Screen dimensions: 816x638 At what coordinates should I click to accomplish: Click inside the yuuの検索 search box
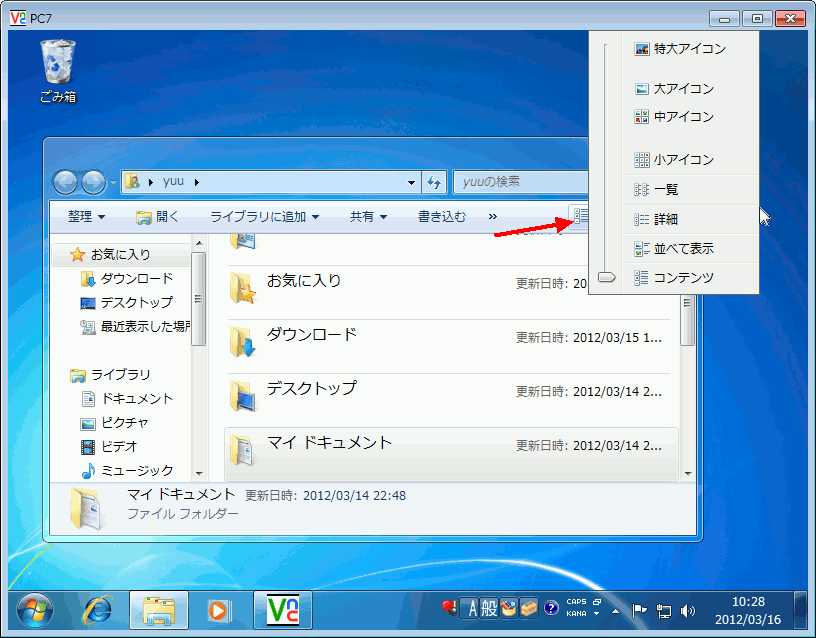click(x=520, y=182)
